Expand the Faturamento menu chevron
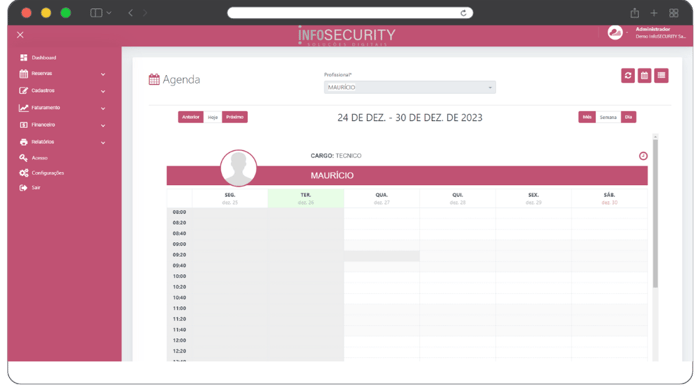699x389 pixels. click(103, 109)
